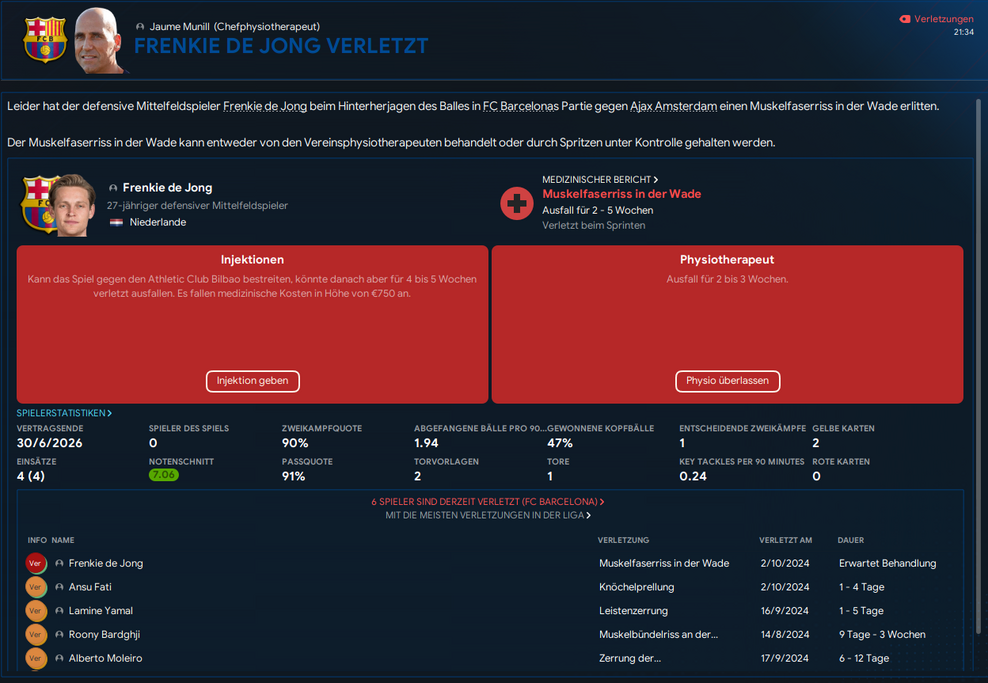Click Roony Bardghji's injury status badge

point(36,635)
